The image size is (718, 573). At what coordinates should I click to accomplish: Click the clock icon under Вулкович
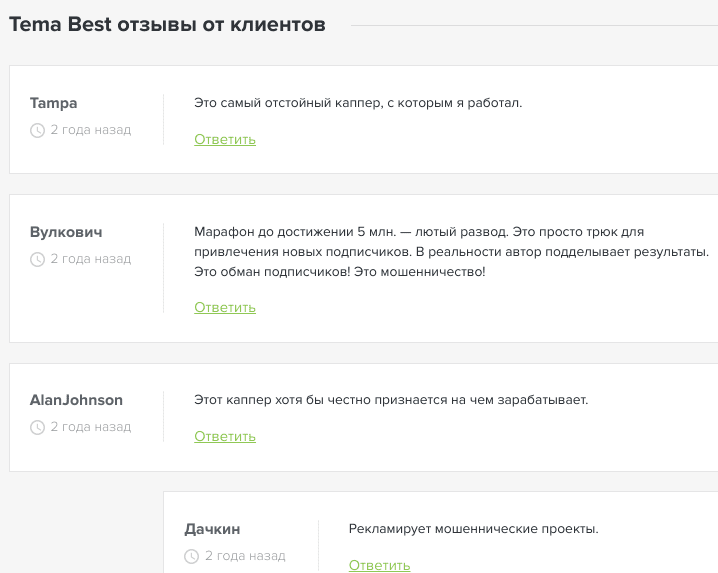point(38,259)
